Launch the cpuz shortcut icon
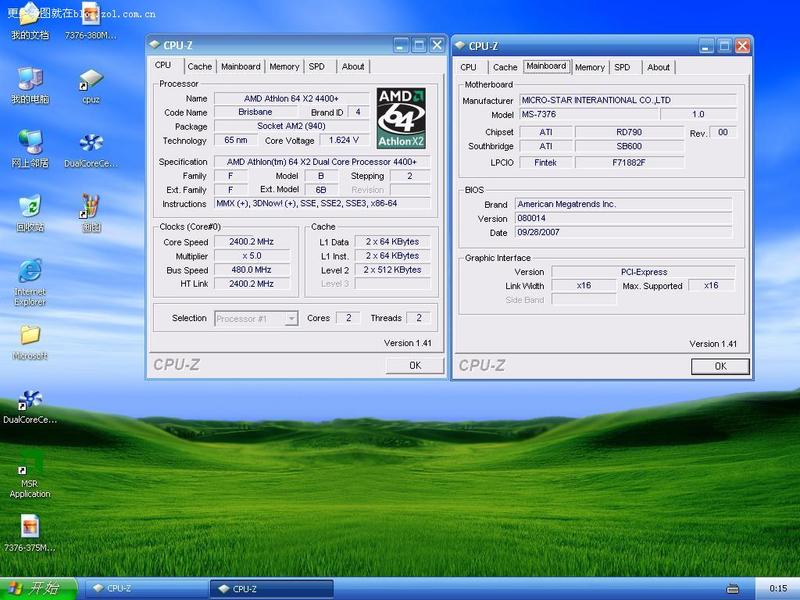 [x=91, y=80]
